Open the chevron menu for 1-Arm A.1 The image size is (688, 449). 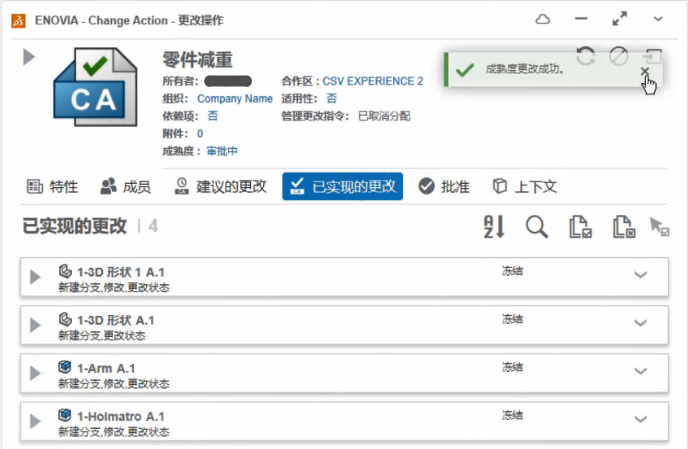(x=641, y=371)
